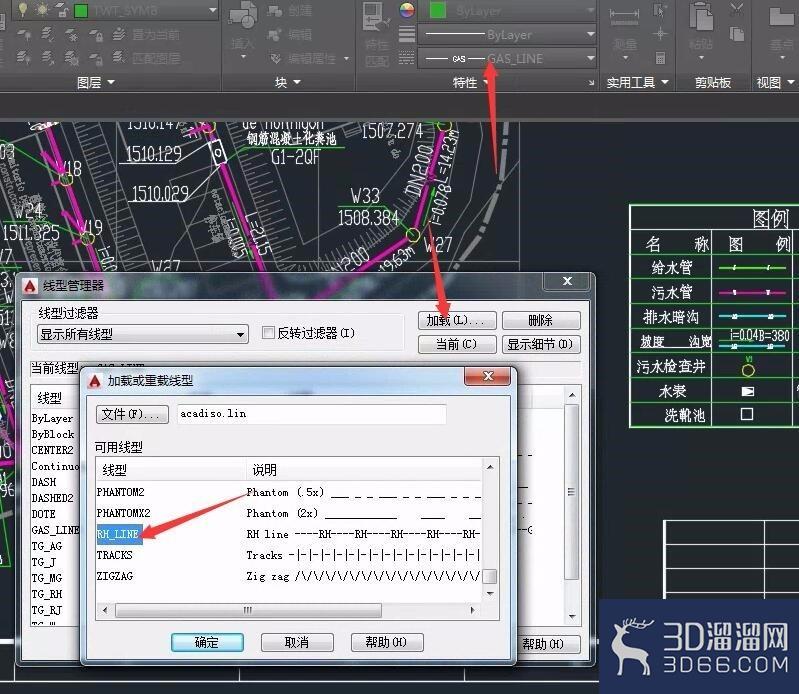Select GAS_LINE in Linetype Manager list
799x694 pixels.
click(55, 530)
